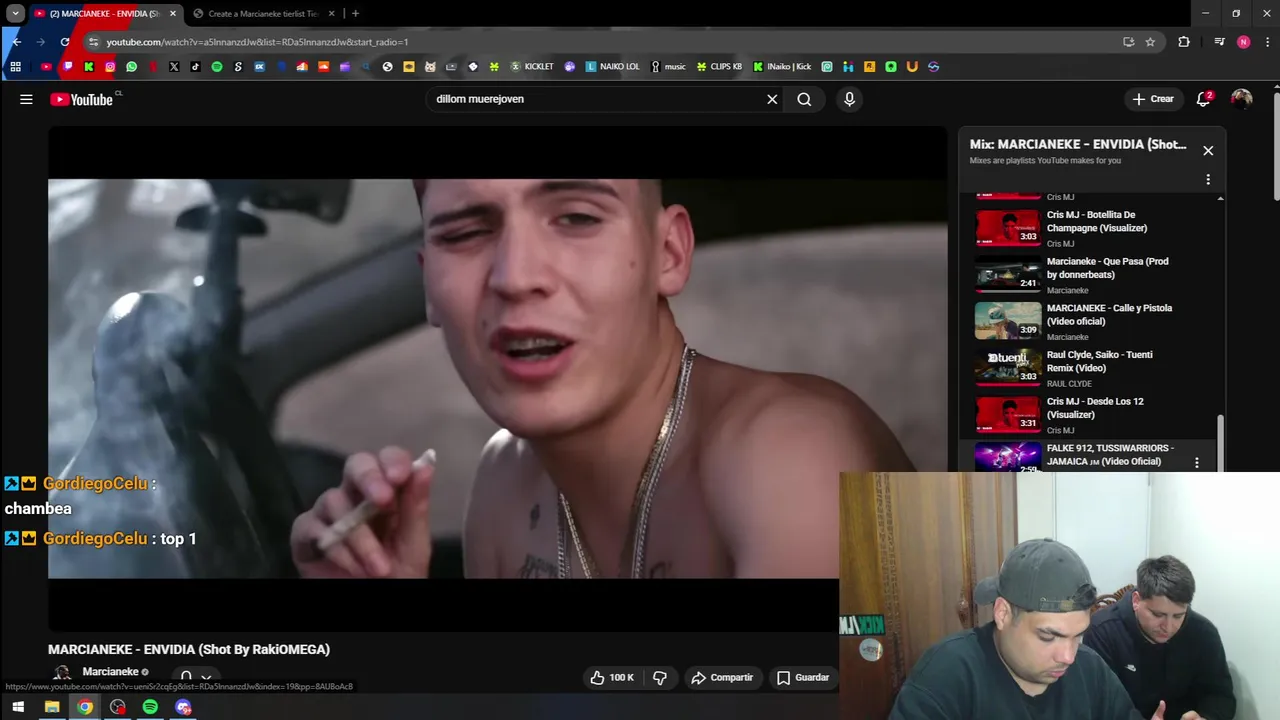View site information icon in address bar

pos(93,42)
